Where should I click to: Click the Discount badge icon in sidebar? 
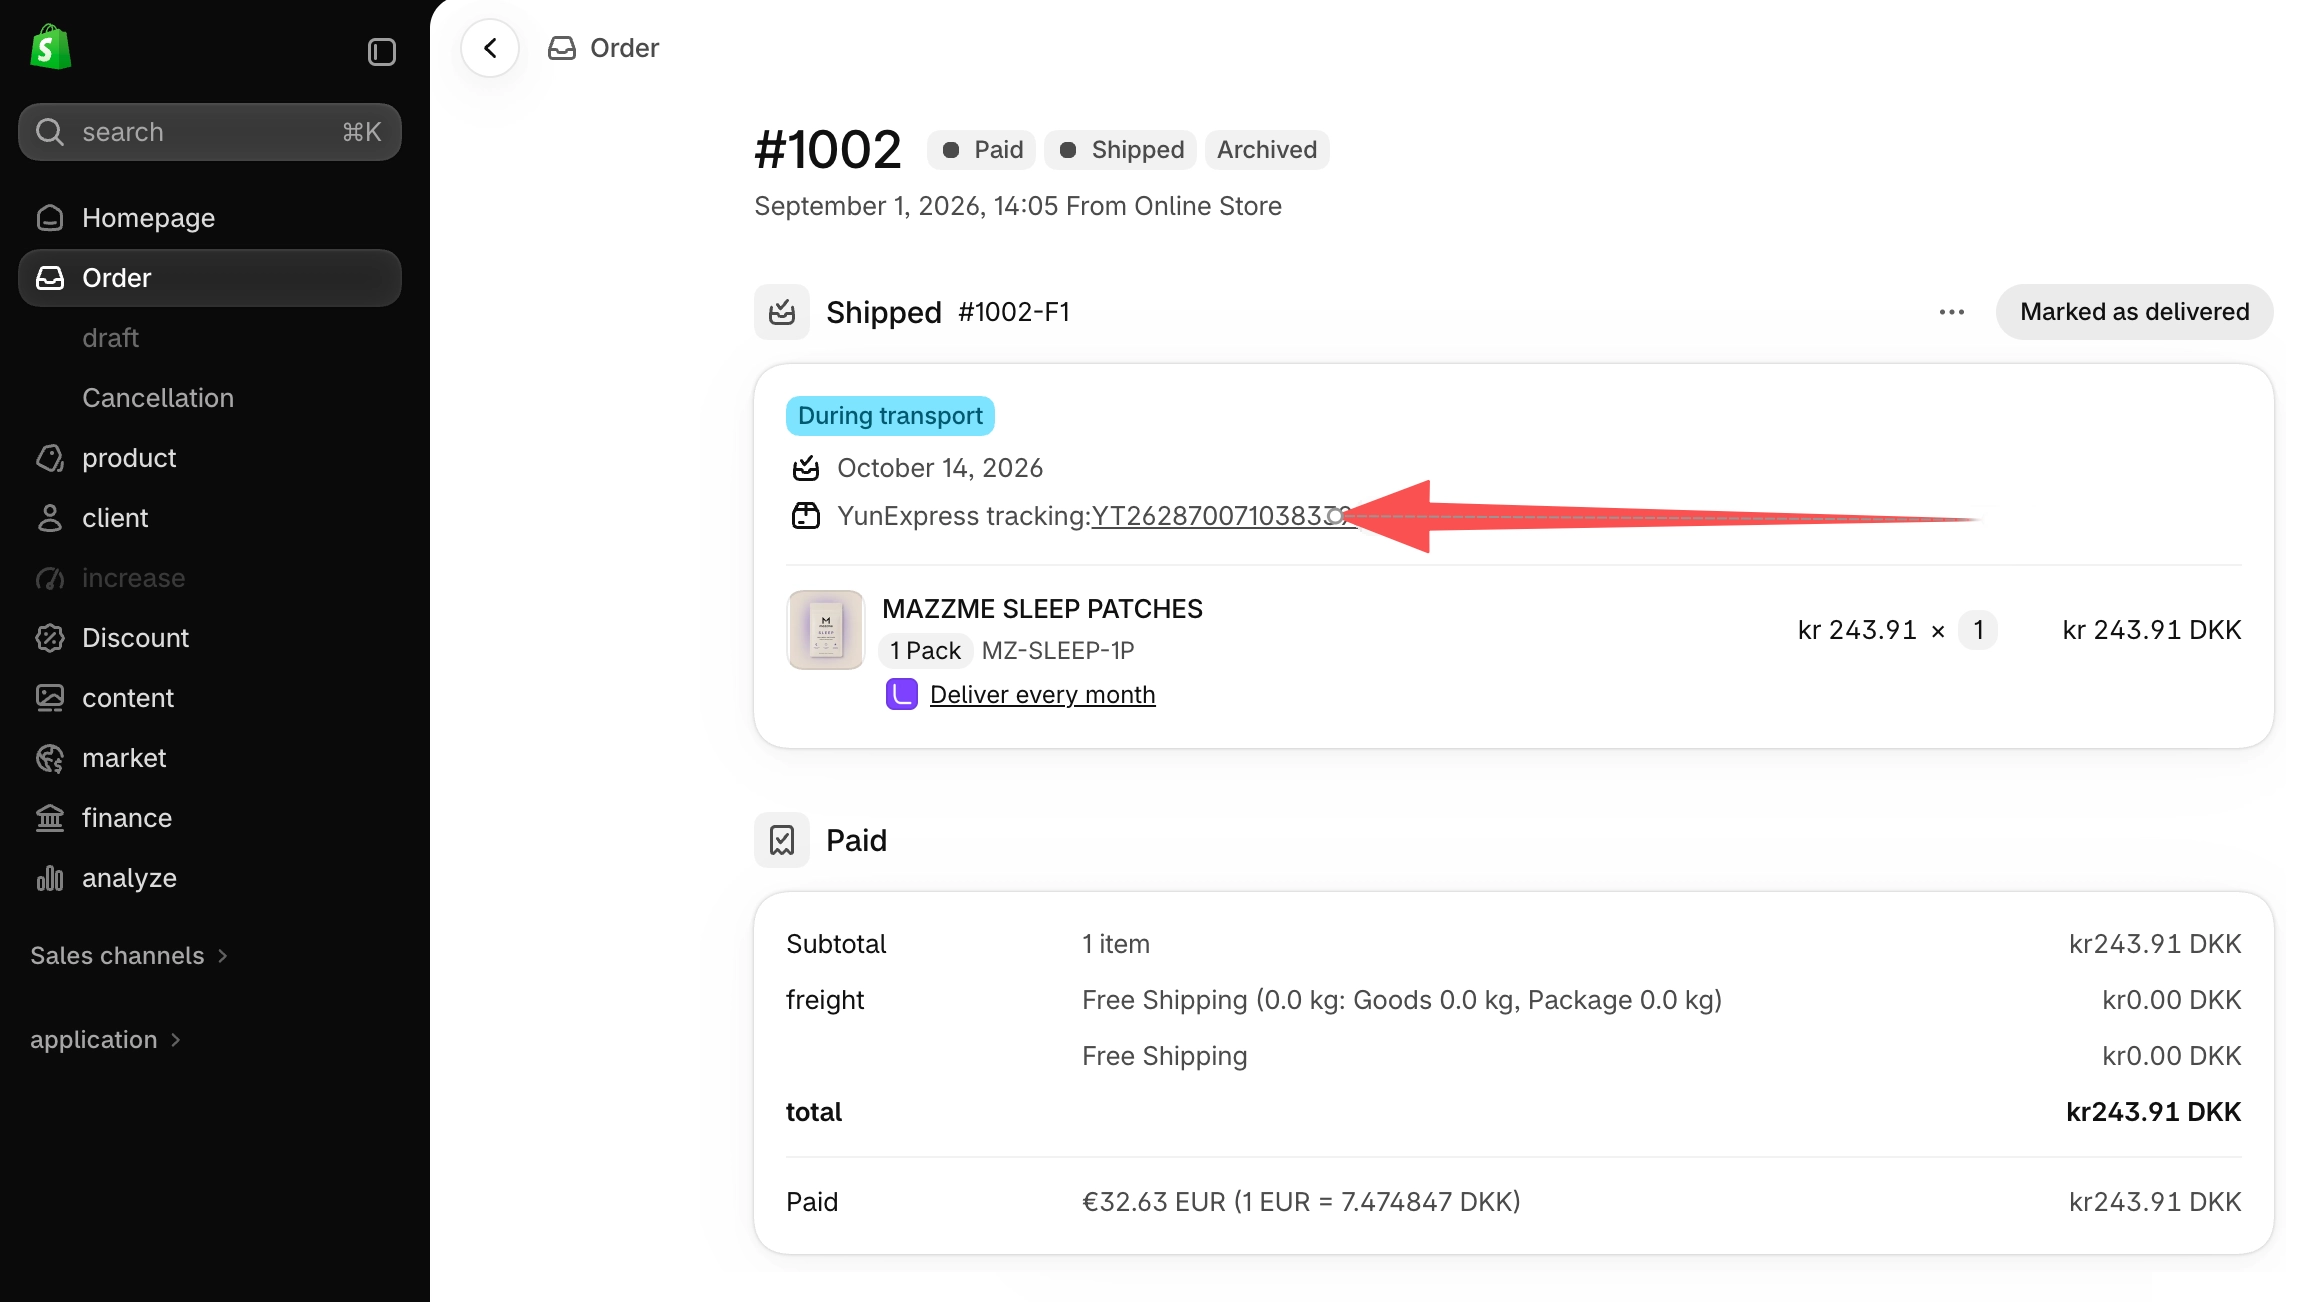coord(50,638)
